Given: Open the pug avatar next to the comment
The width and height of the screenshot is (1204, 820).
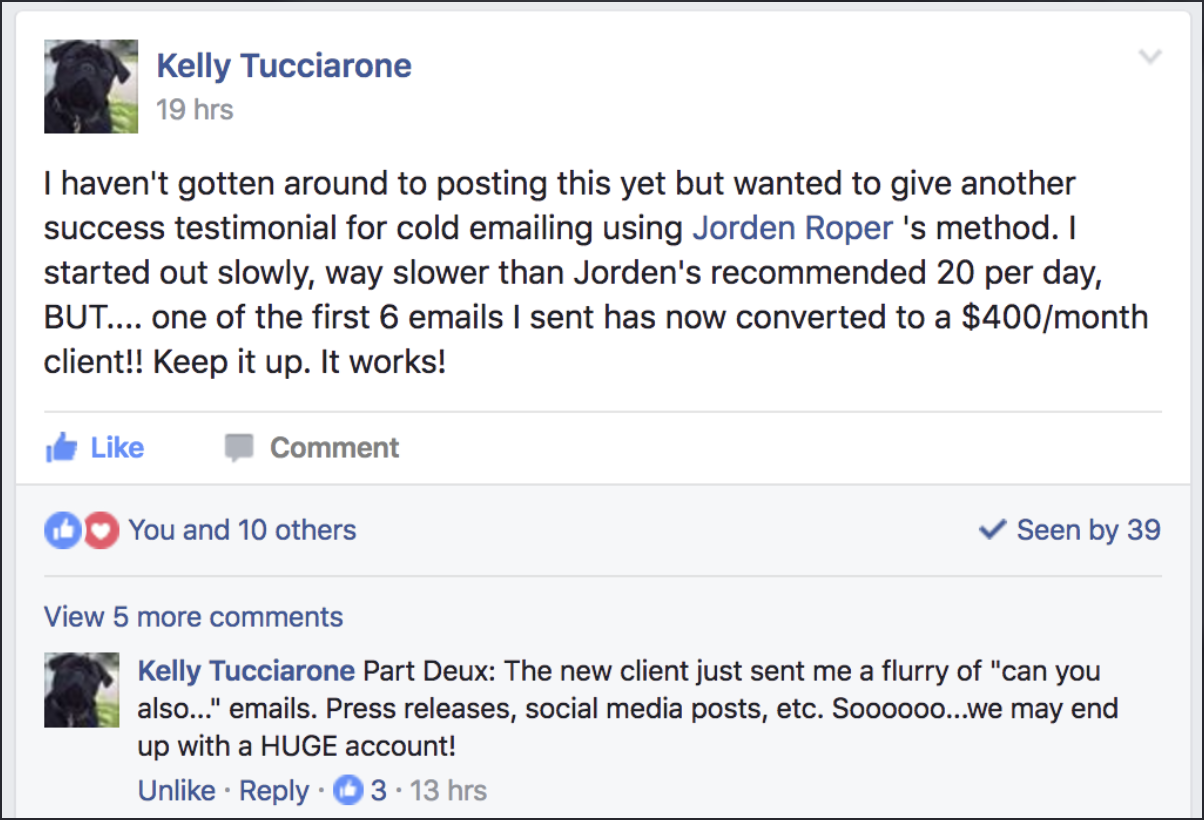Looking at the screenshot, I should click(82, 689).
